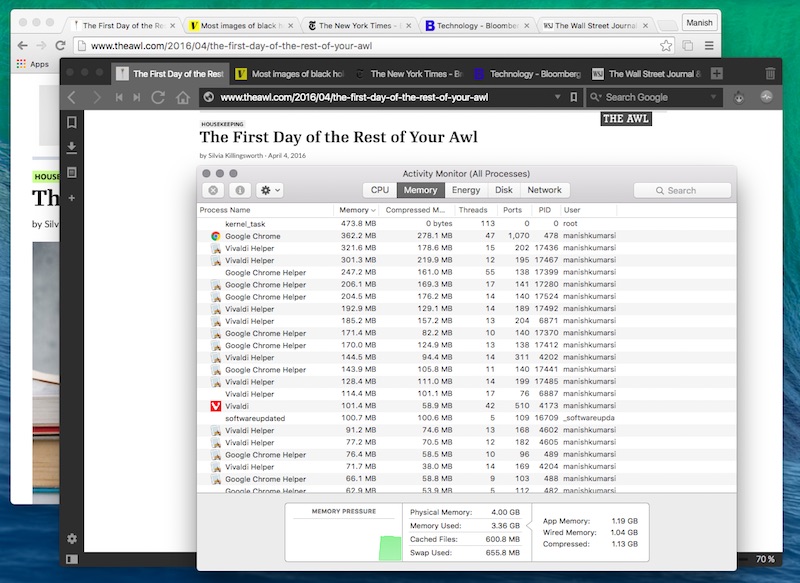
Task: Sort by Threads column header
Action: 476,210
